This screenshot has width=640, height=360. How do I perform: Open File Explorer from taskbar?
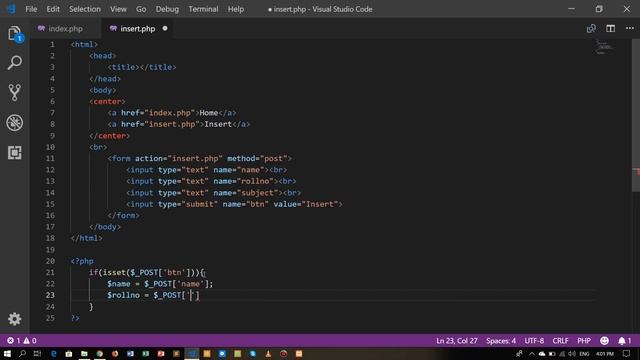(x=84, y=354)
